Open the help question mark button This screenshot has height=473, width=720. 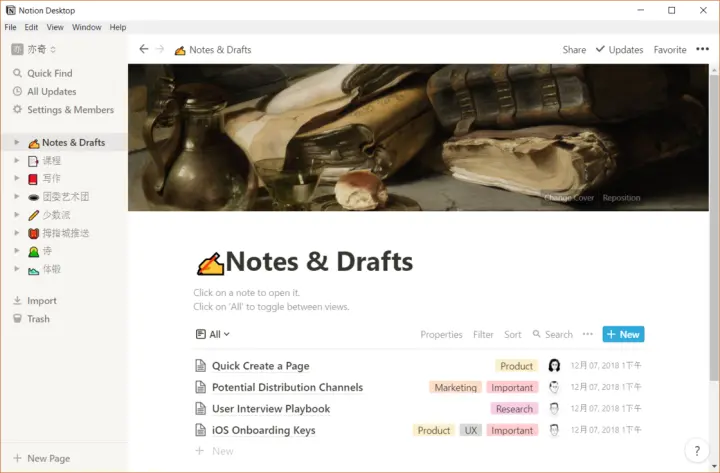click(x=697, y=451)
